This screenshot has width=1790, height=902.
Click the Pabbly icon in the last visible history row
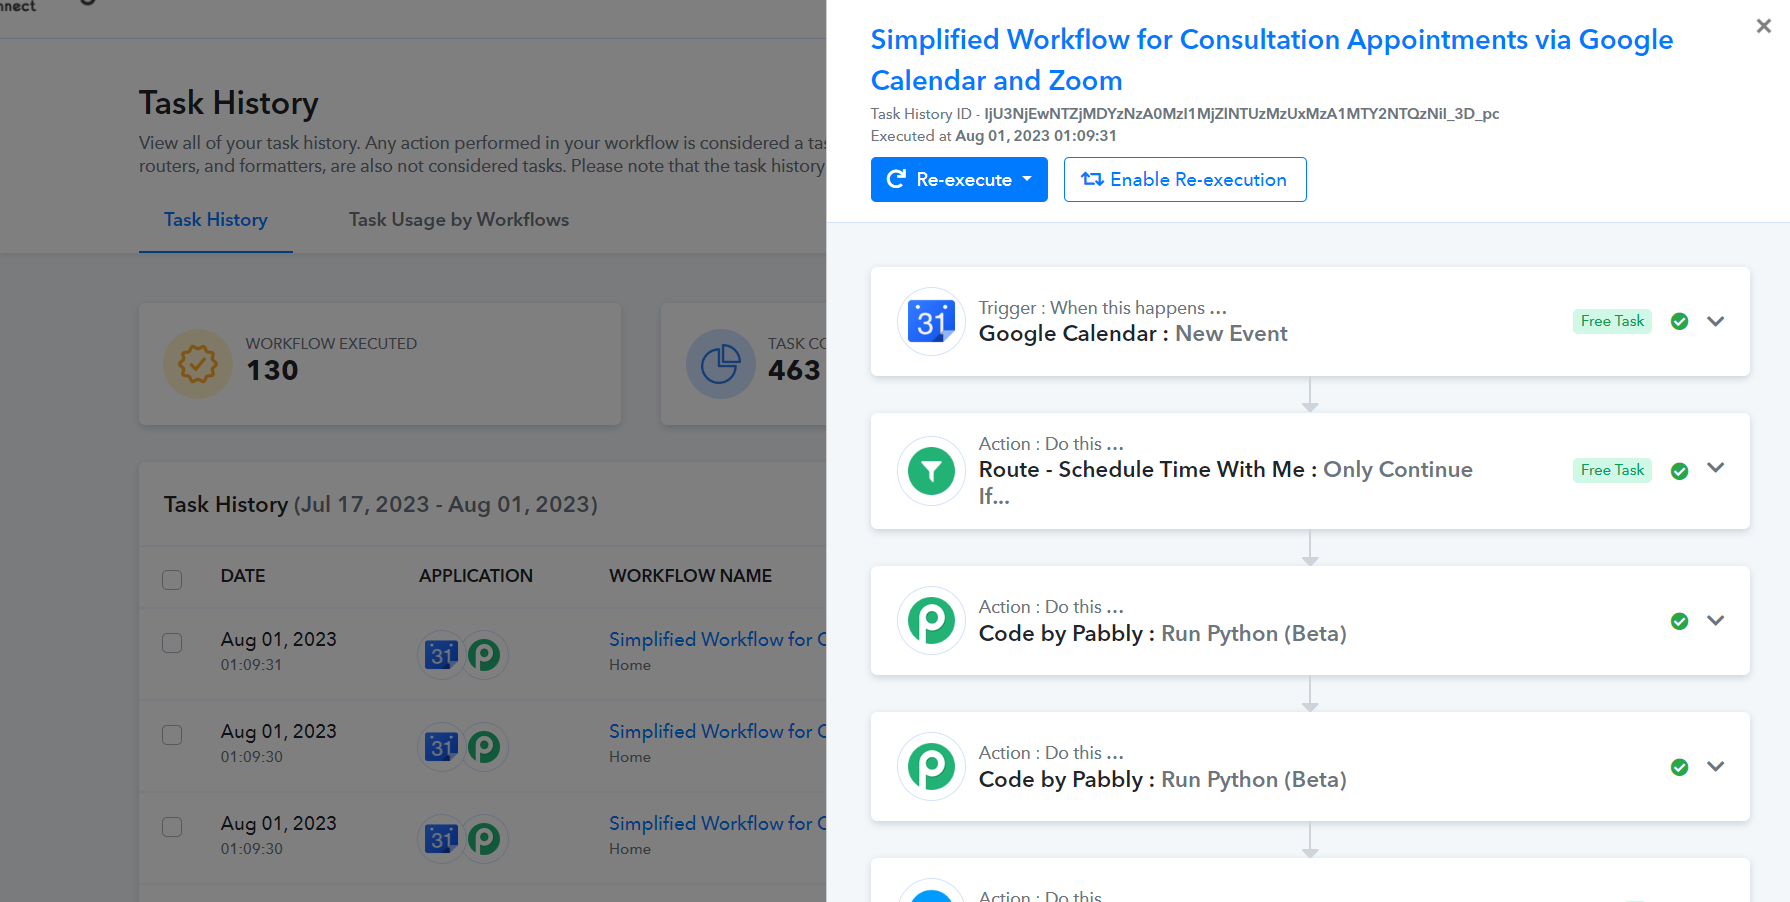pyautogui.click(x=485, y=839)
